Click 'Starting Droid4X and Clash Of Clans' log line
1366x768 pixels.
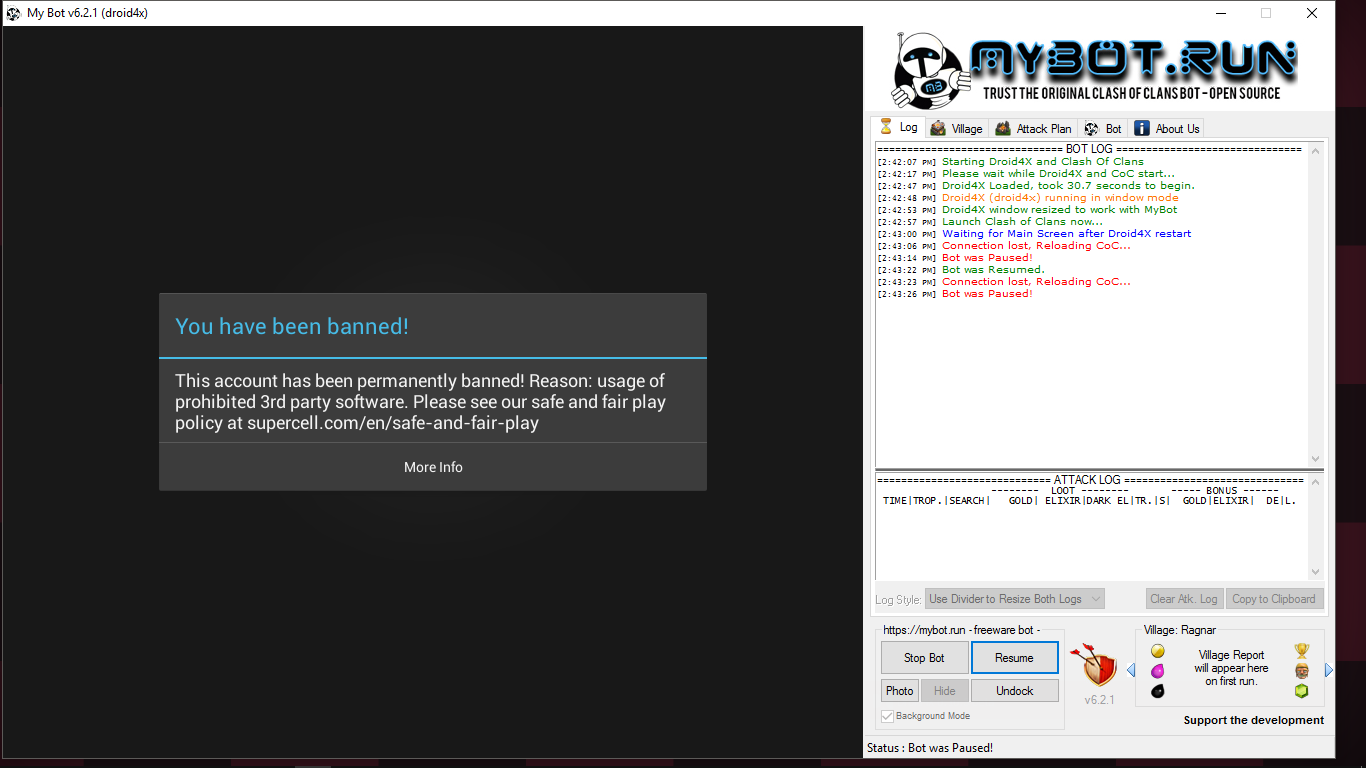[x=1042, y=161]
